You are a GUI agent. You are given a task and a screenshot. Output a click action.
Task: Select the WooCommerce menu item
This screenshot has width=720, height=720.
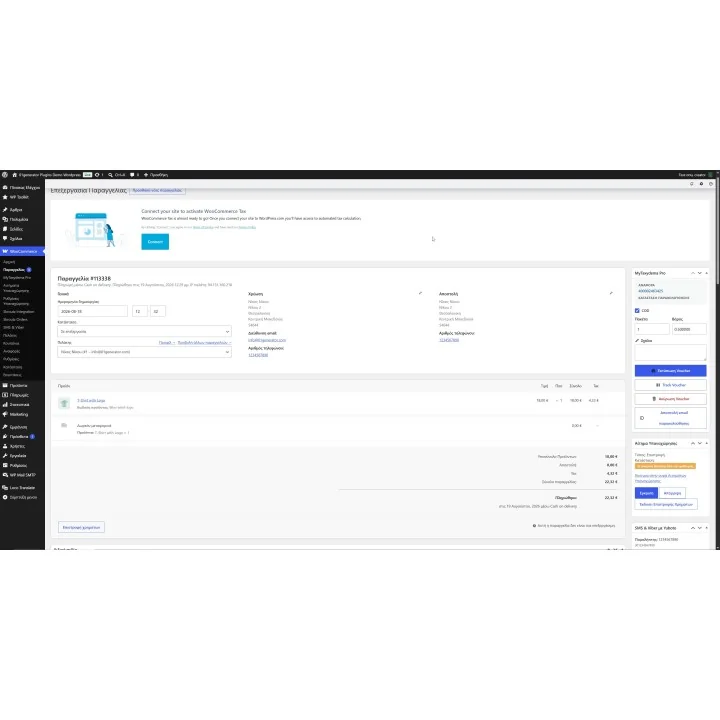pos(22,251)
